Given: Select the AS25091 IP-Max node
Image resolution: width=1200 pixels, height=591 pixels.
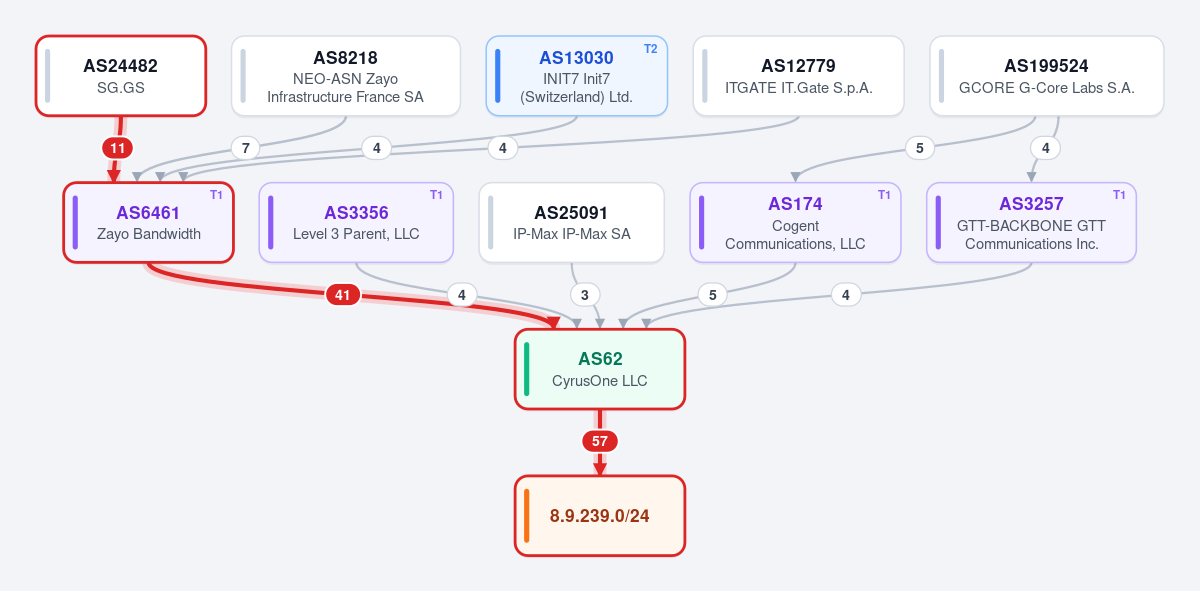Looking at the screenshot, I should coord(572,222).
